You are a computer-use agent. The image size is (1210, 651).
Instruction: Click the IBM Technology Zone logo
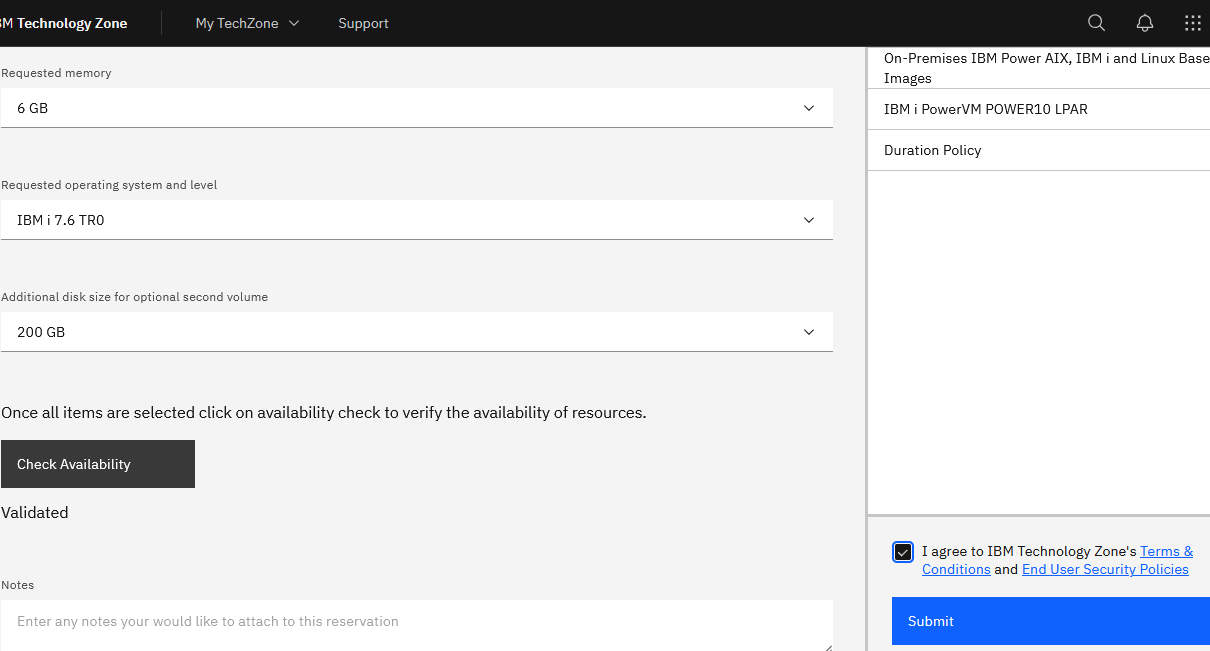click(64, 23)
